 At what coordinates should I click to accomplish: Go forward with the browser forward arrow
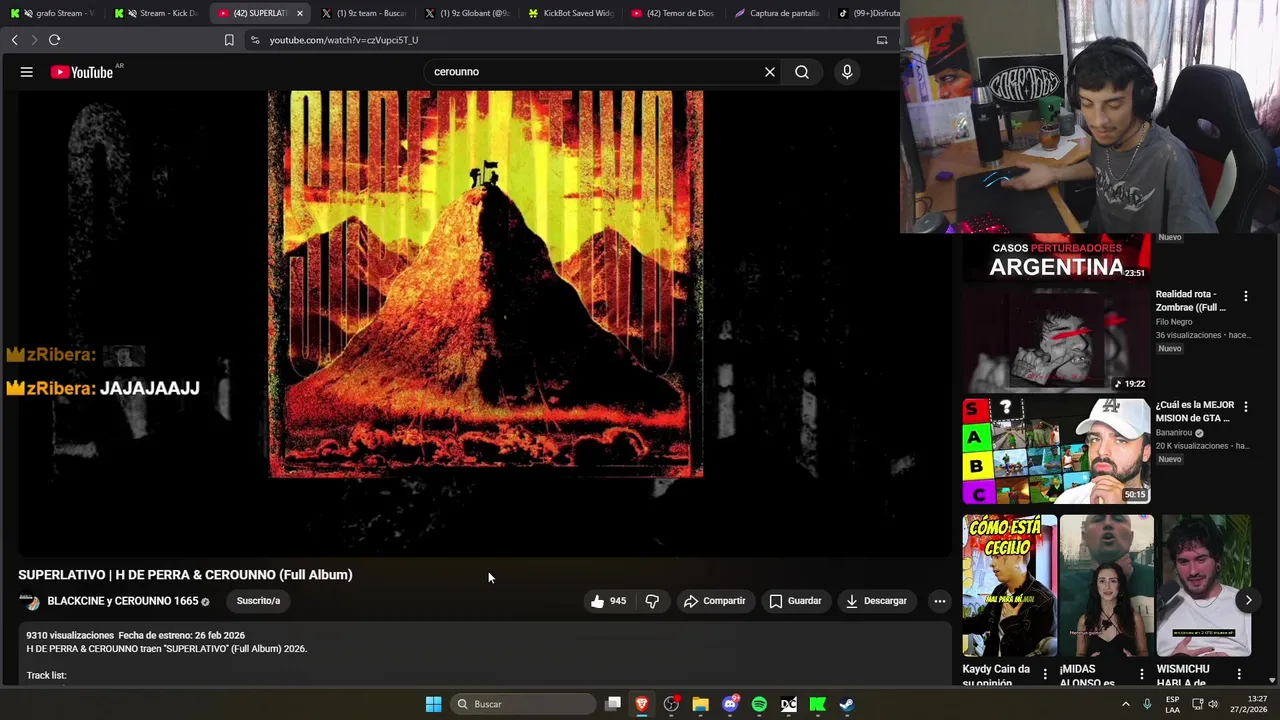point(34,40)
